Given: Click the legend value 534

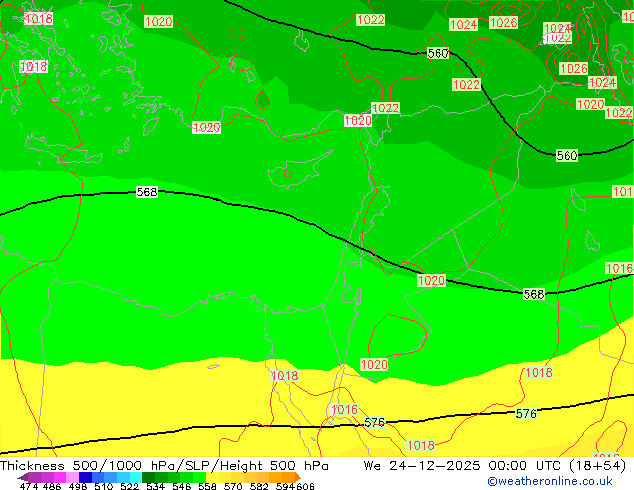Looking at the screenshot, I should pyautogui.click(x=155, y=486).
